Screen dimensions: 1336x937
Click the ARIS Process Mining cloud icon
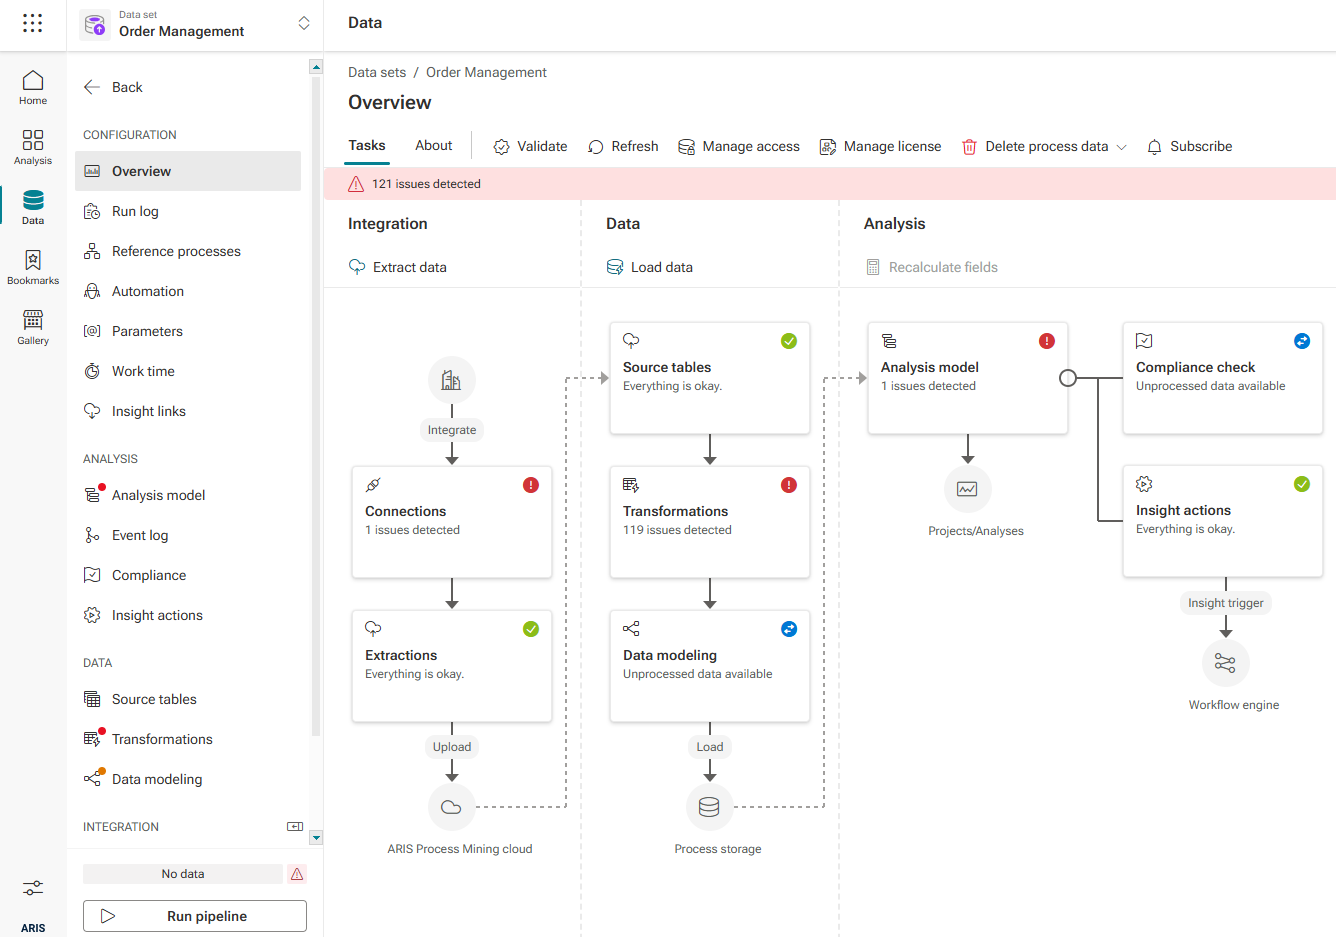click(x=451, y=807)
